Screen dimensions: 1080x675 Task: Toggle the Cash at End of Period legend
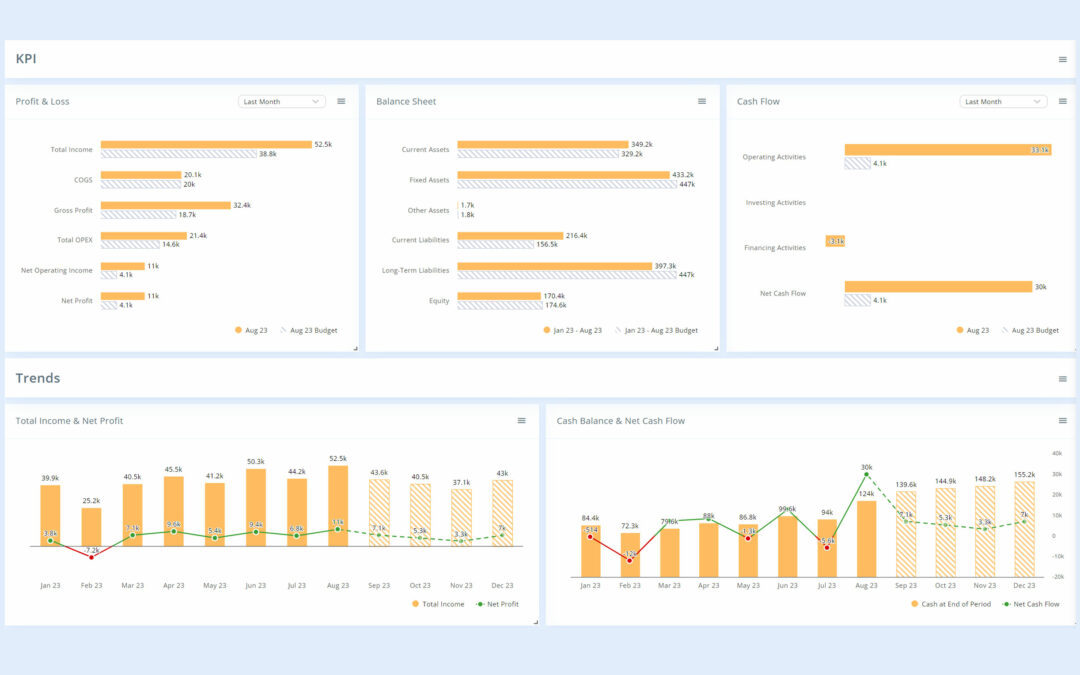951,604
